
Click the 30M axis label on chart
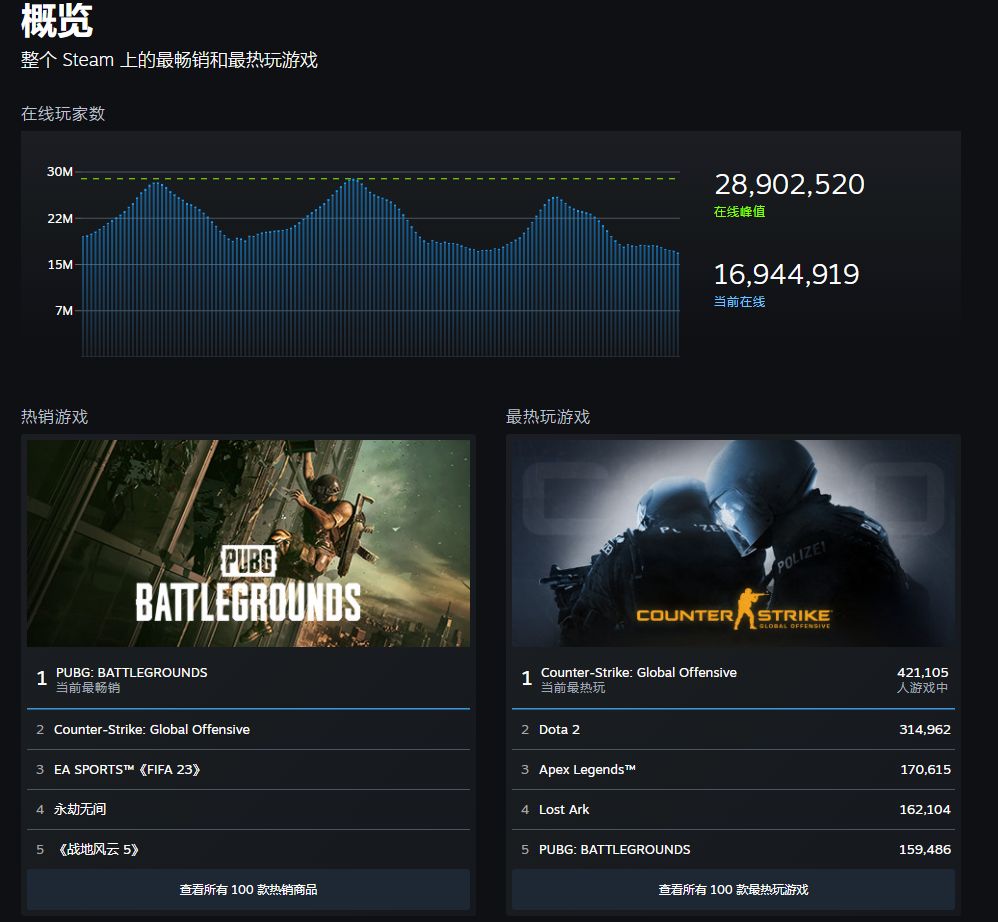(x=60, y=172)
